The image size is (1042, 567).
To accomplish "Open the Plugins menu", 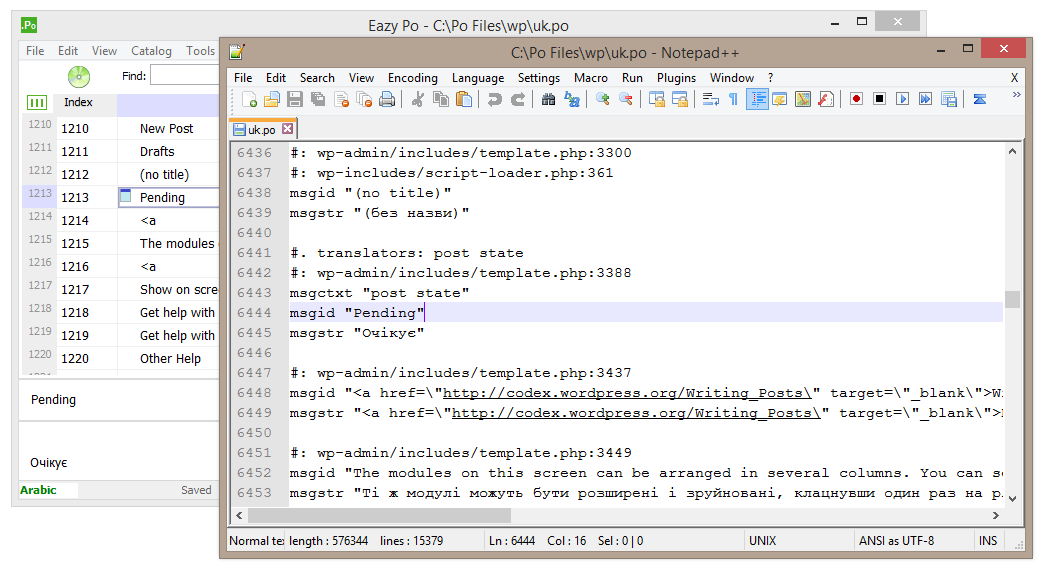I will pyautogui.click(x=676, y=78).
